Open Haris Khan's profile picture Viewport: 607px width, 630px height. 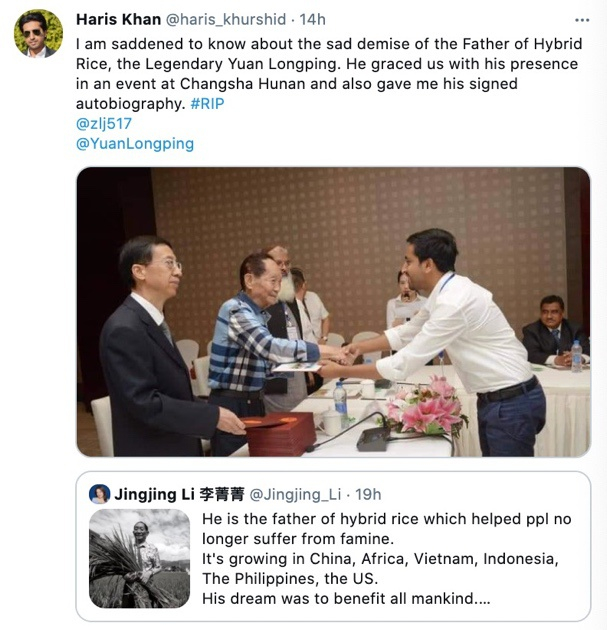point(38,34)
